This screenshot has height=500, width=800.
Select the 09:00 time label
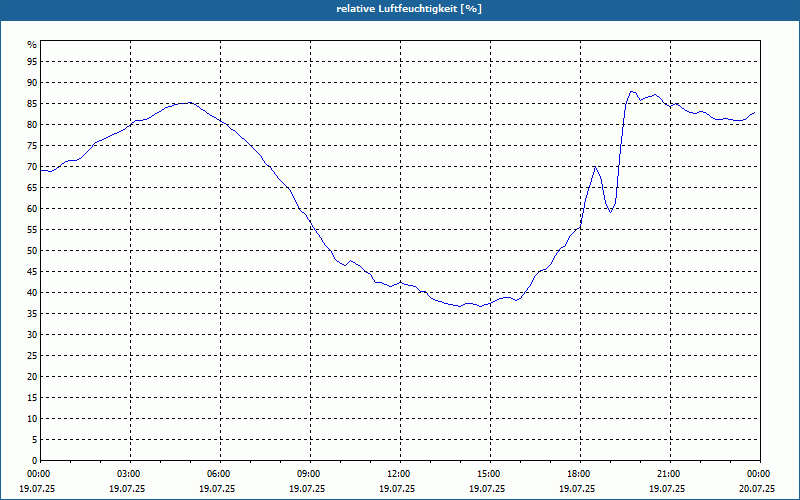pyautogui.click(x=311, y=474)
